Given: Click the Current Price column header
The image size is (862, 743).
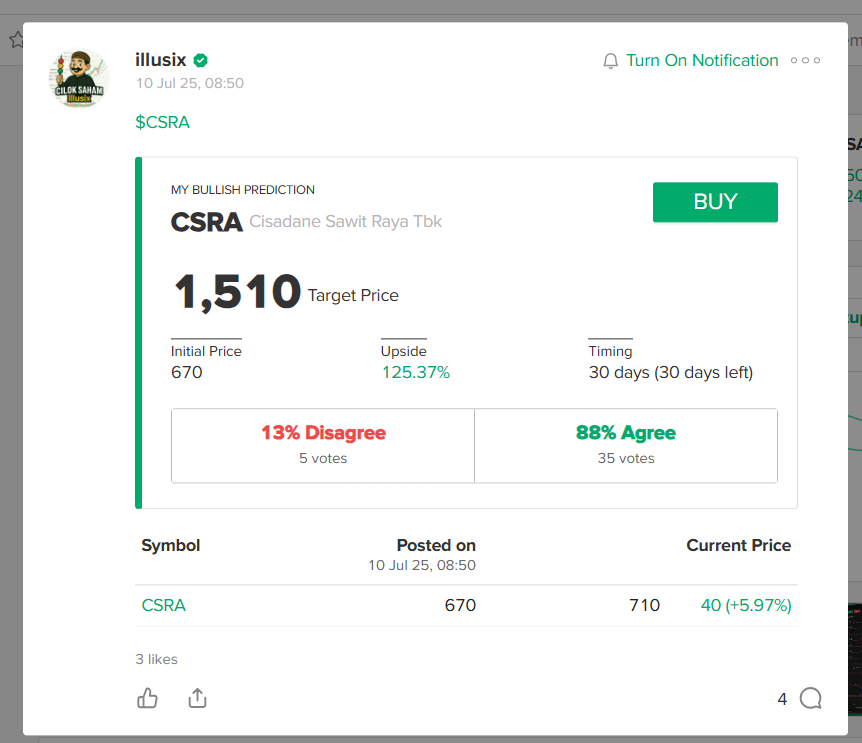Looking at the screenshot, I should (738, 545).
